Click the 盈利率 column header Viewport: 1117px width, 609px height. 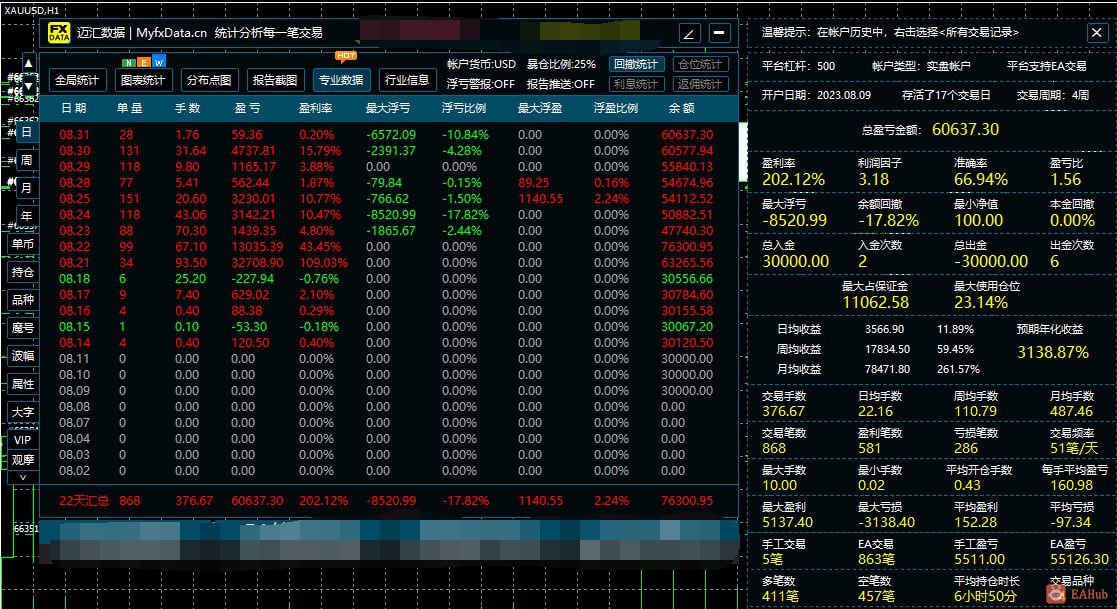[x=317, y=108]
